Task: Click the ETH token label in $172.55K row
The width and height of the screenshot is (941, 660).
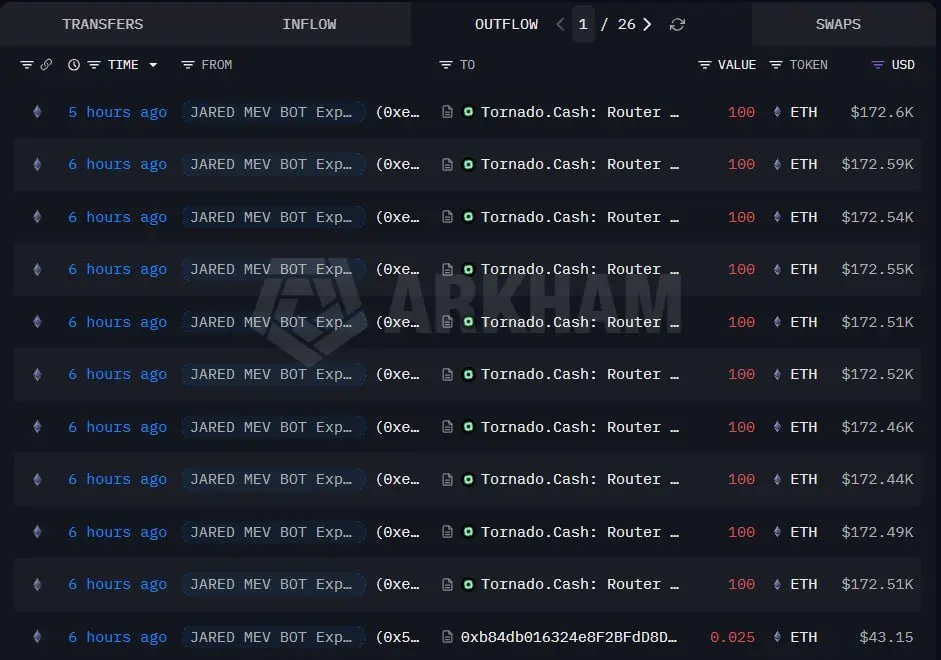Action: click(x=804, y=269)
